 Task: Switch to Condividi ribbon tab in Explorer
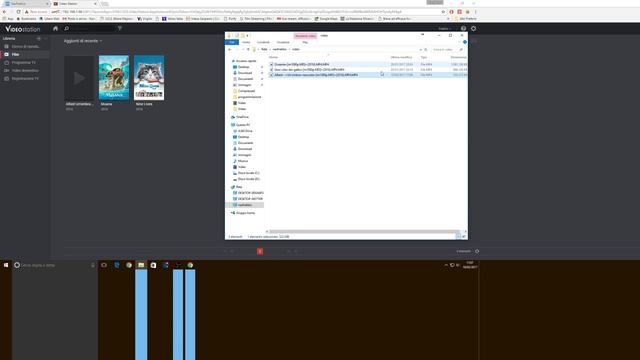click(x=263, y=42)
